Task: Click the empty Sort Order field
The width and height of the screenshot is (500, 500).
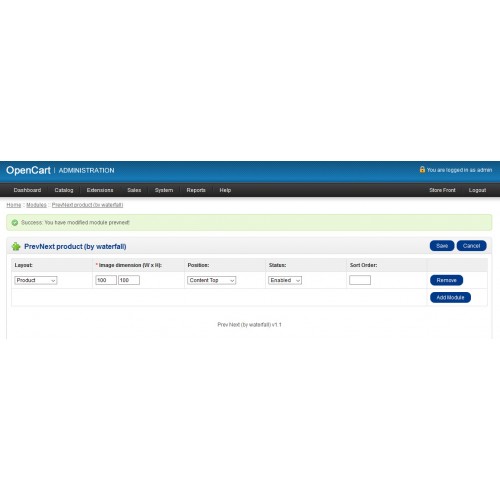Action: click(x=360, y=280)
